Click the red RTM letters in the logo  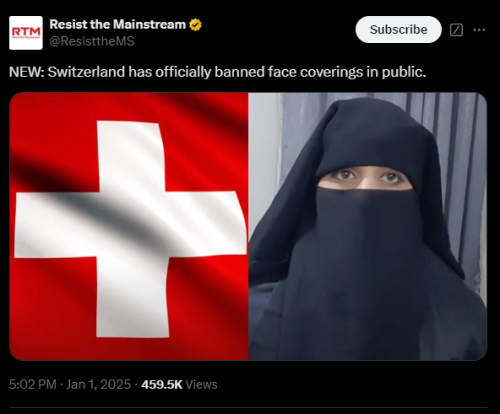click(x=26, y=31)
